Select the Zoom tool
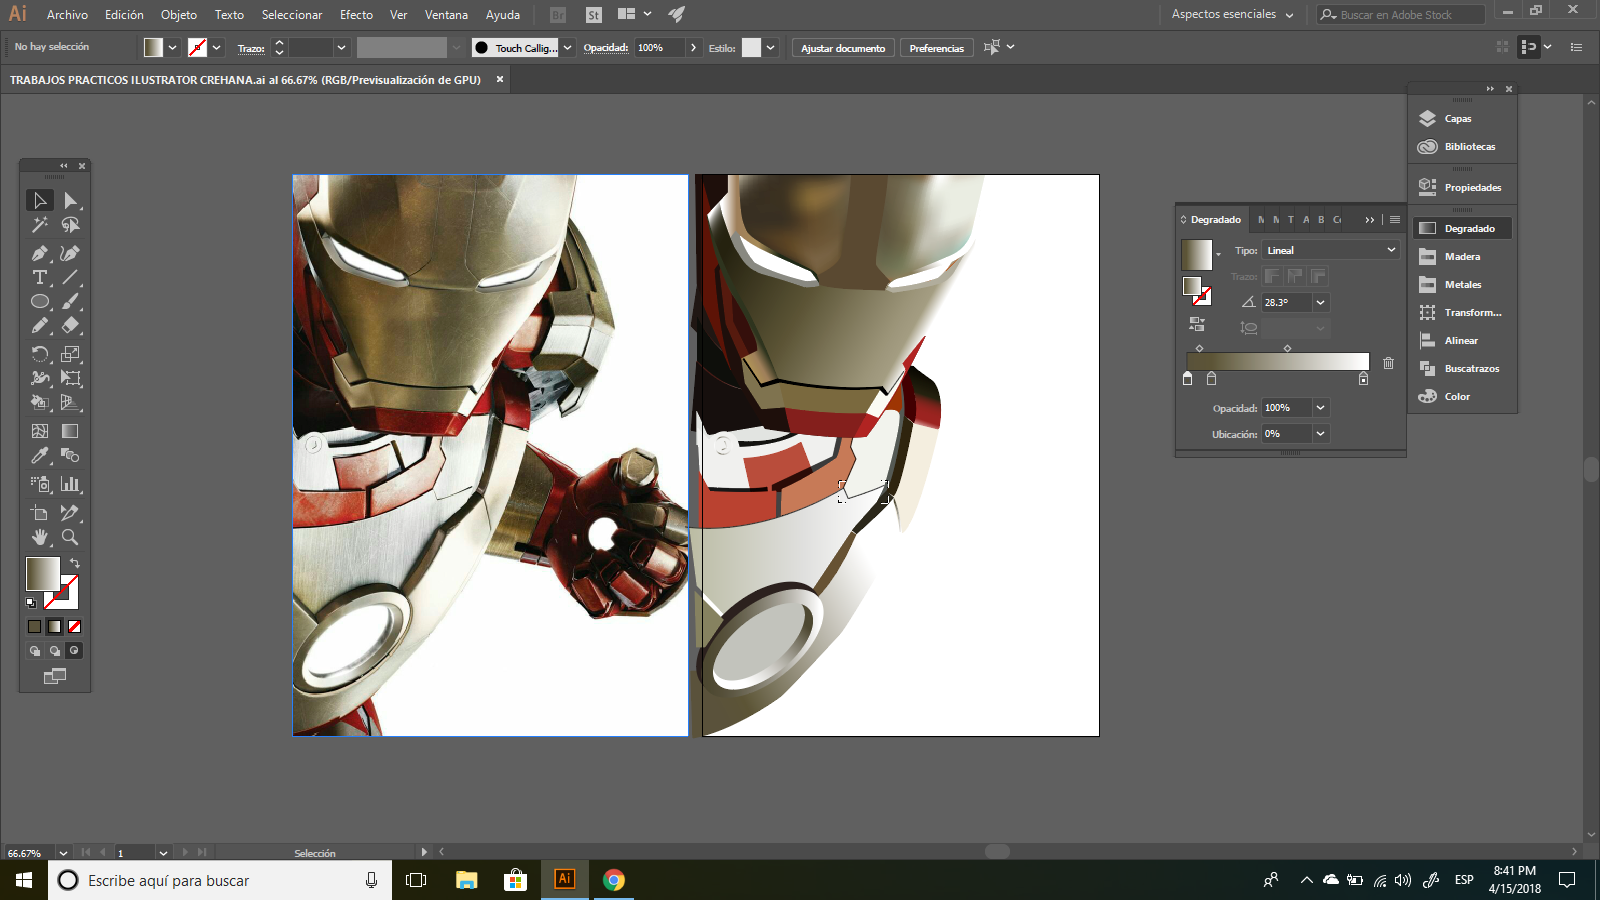This screenshot has width=1600, height=900. [x=70, y=537]
